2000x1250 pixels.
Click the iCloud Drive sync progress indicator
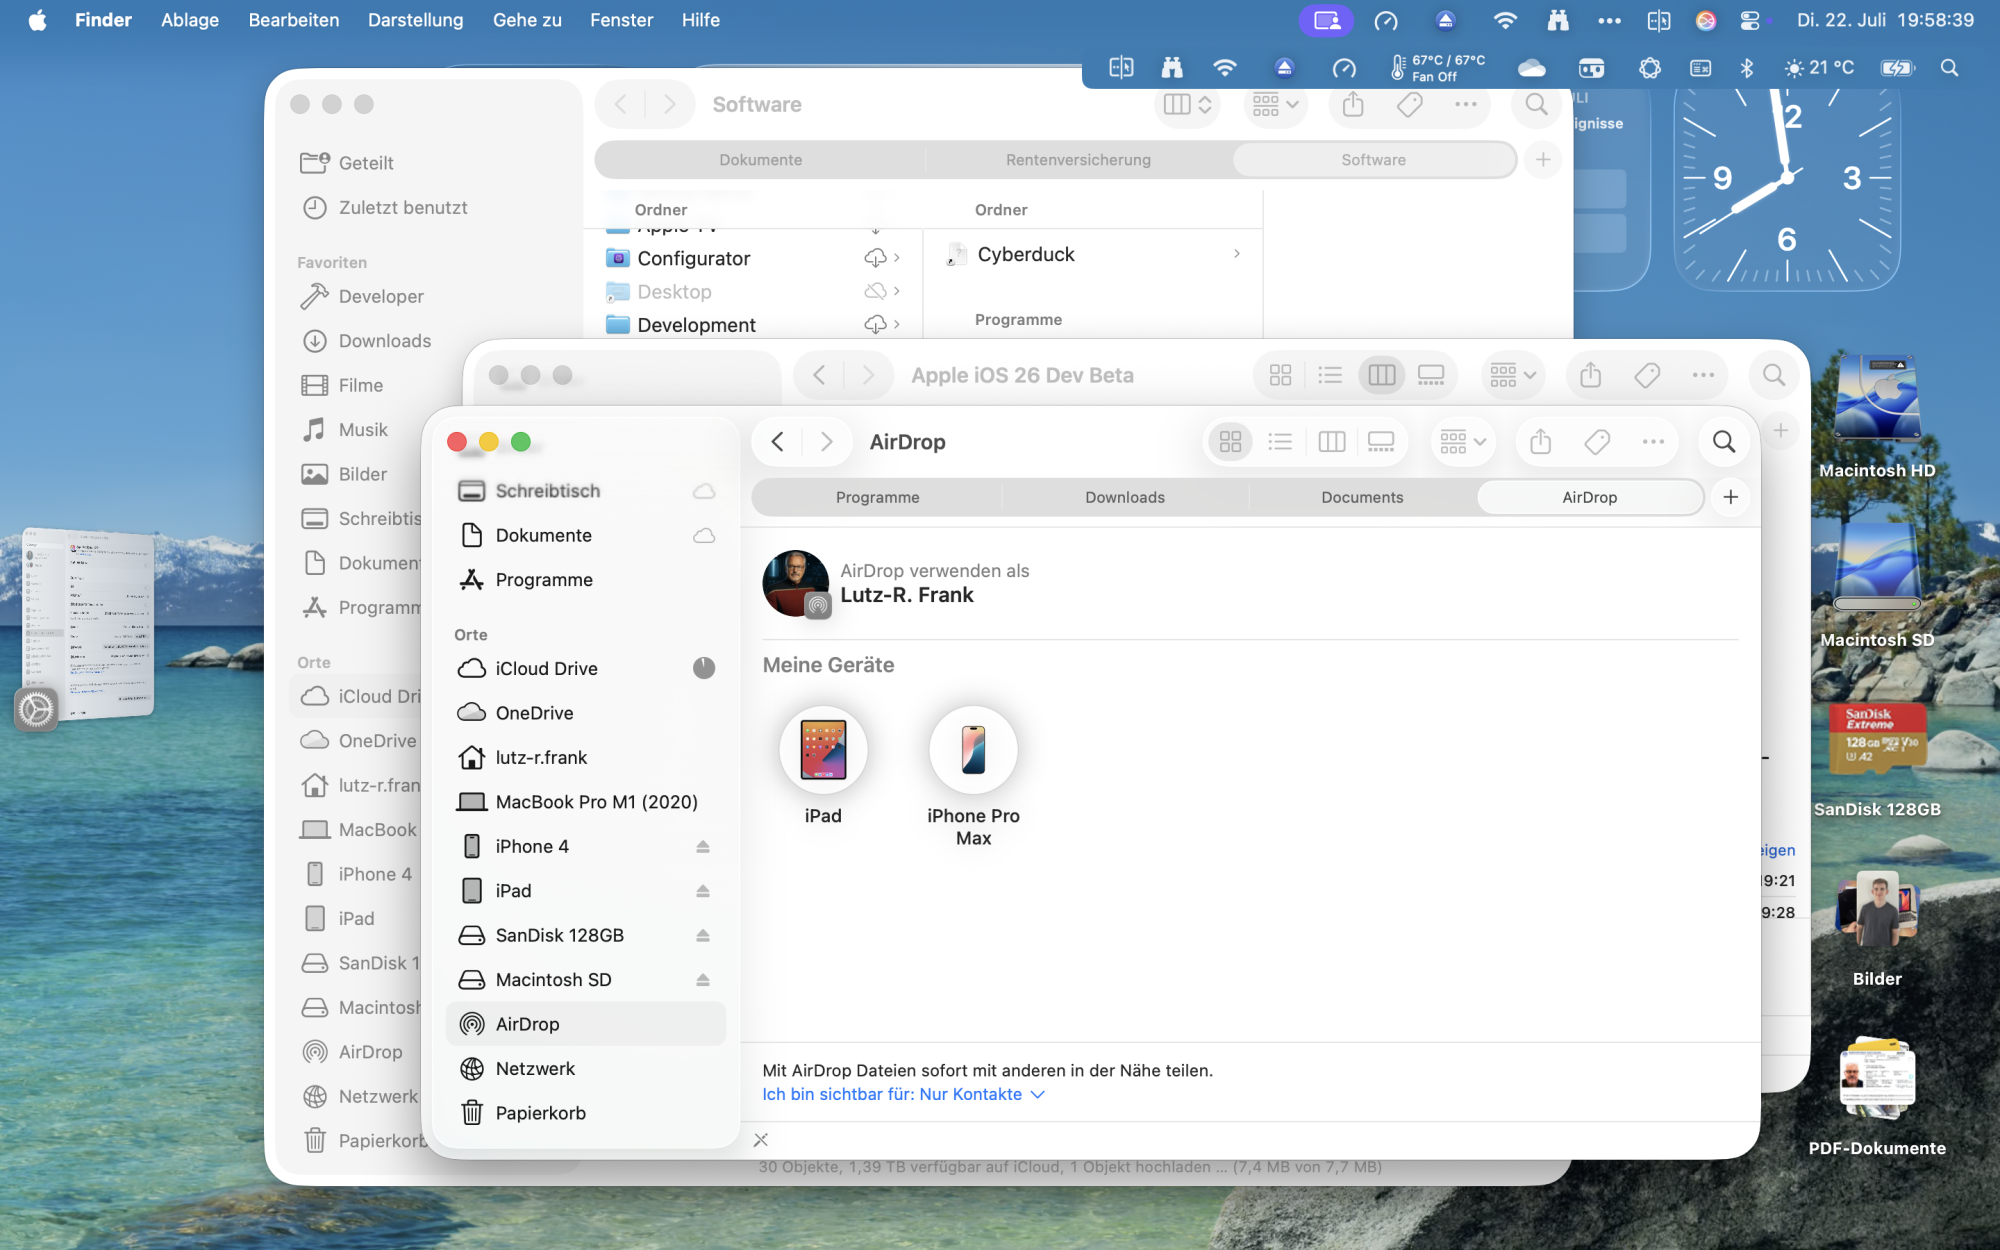(704, 668)
